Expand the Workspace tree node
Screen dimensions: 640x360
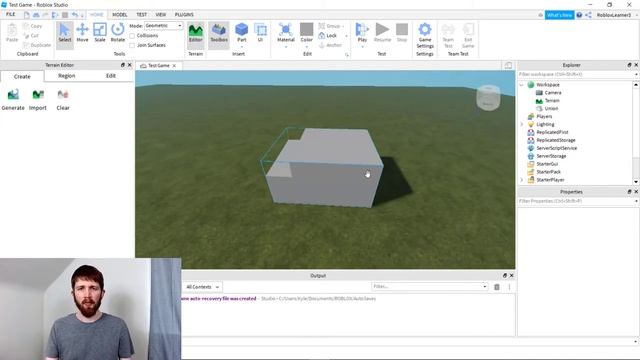(522, 85)
